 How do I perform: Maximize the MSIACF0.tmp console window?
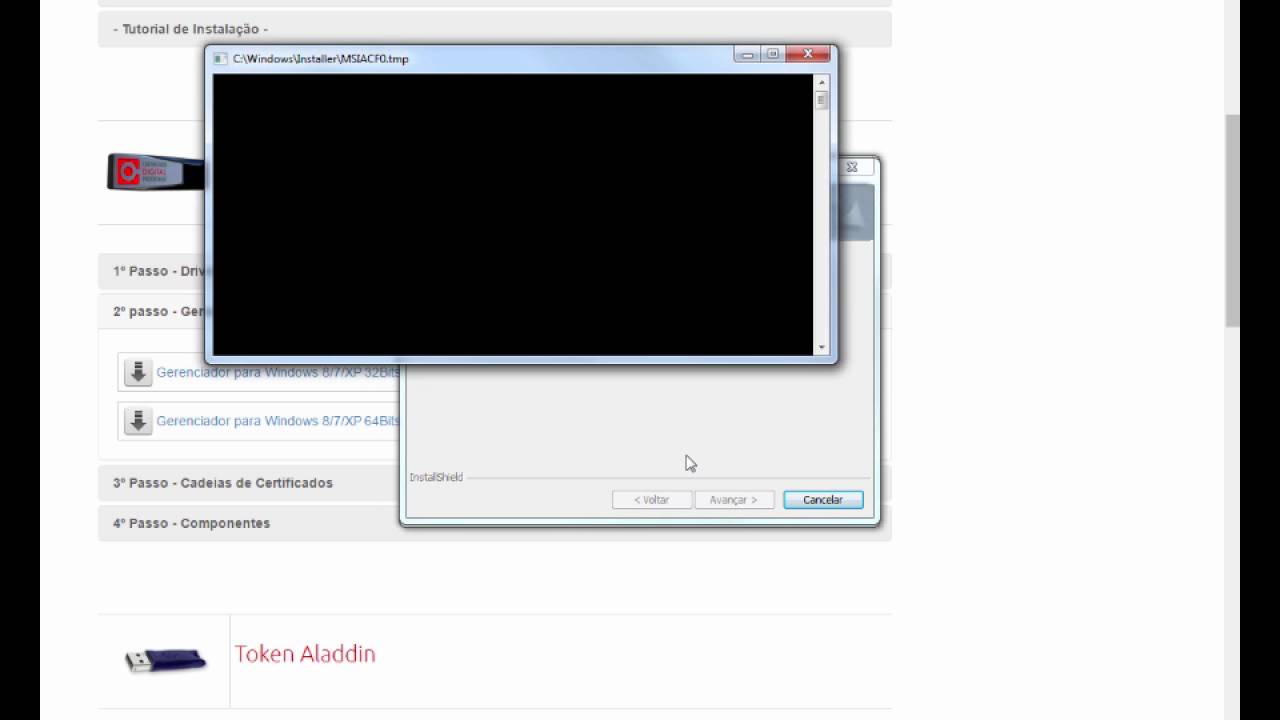click(772, 55)
